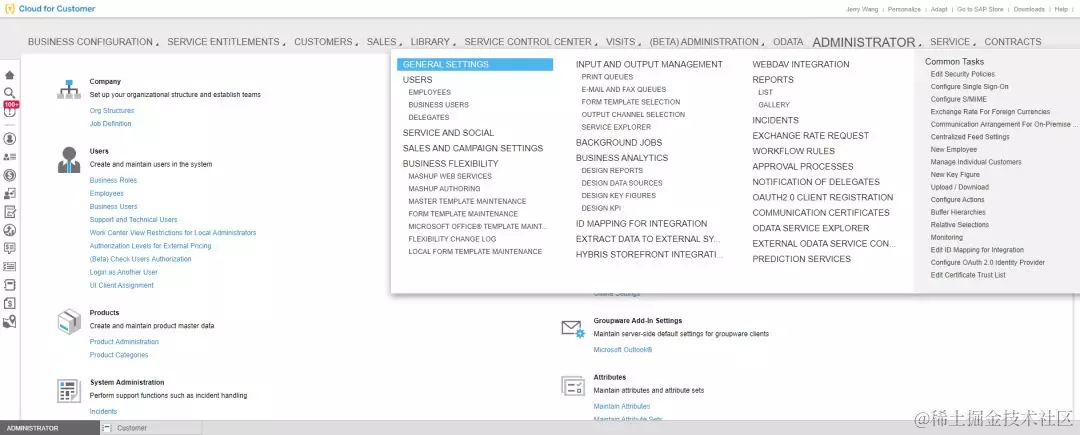Screen dimensions: 1080x435
Task: Click Go to SAP Store link
Action: tap(981, 10)
